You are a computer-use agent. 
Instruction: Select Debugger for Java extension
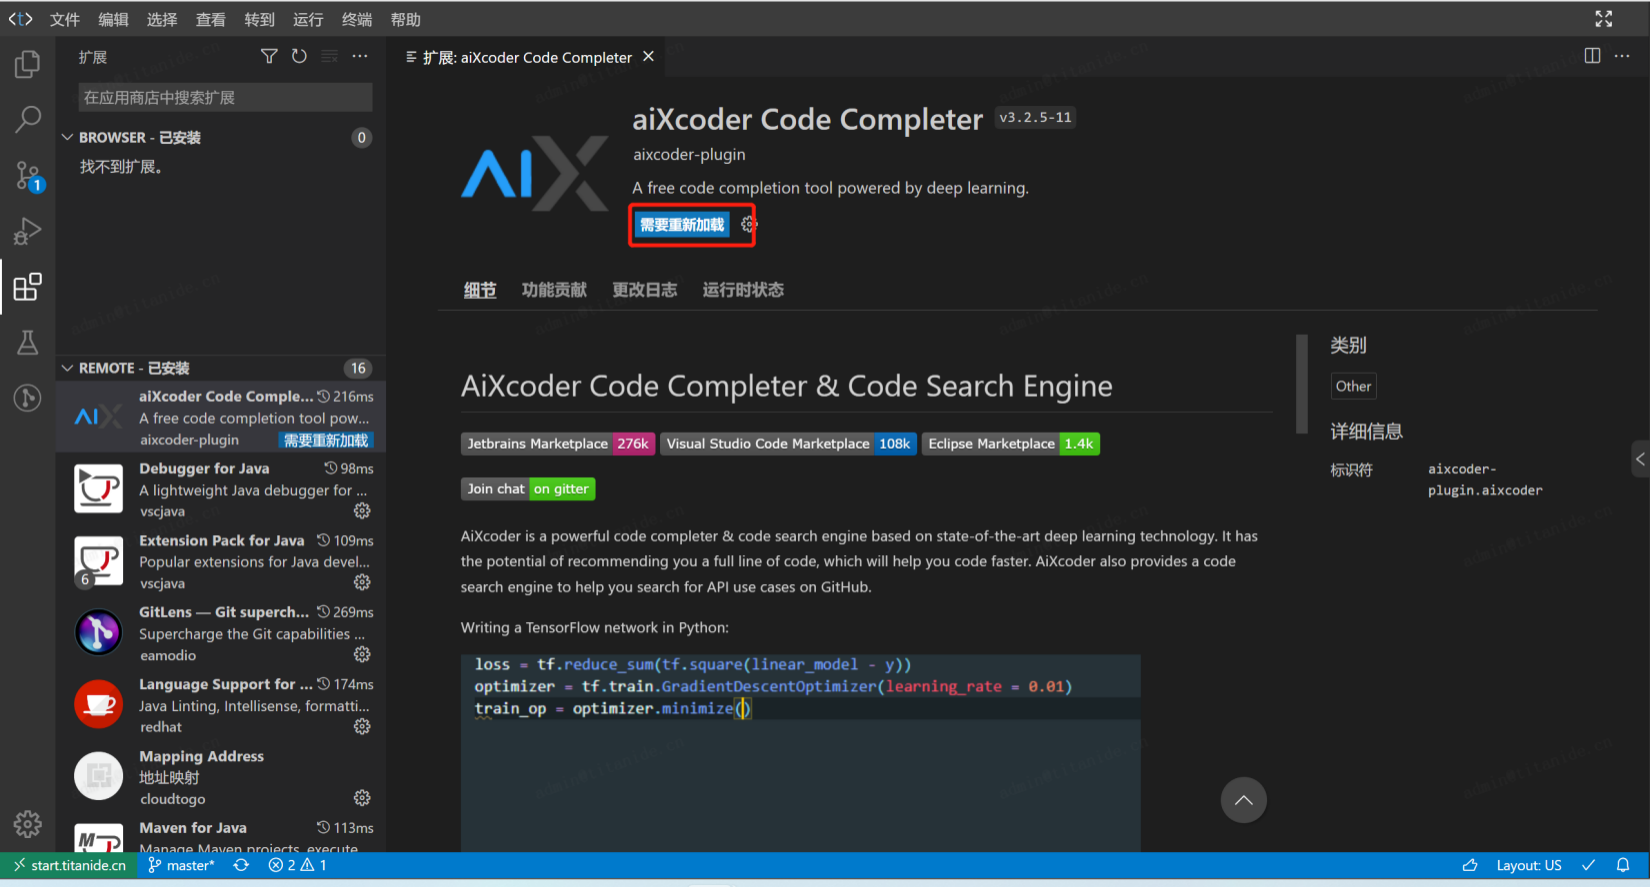coord(222,489)
